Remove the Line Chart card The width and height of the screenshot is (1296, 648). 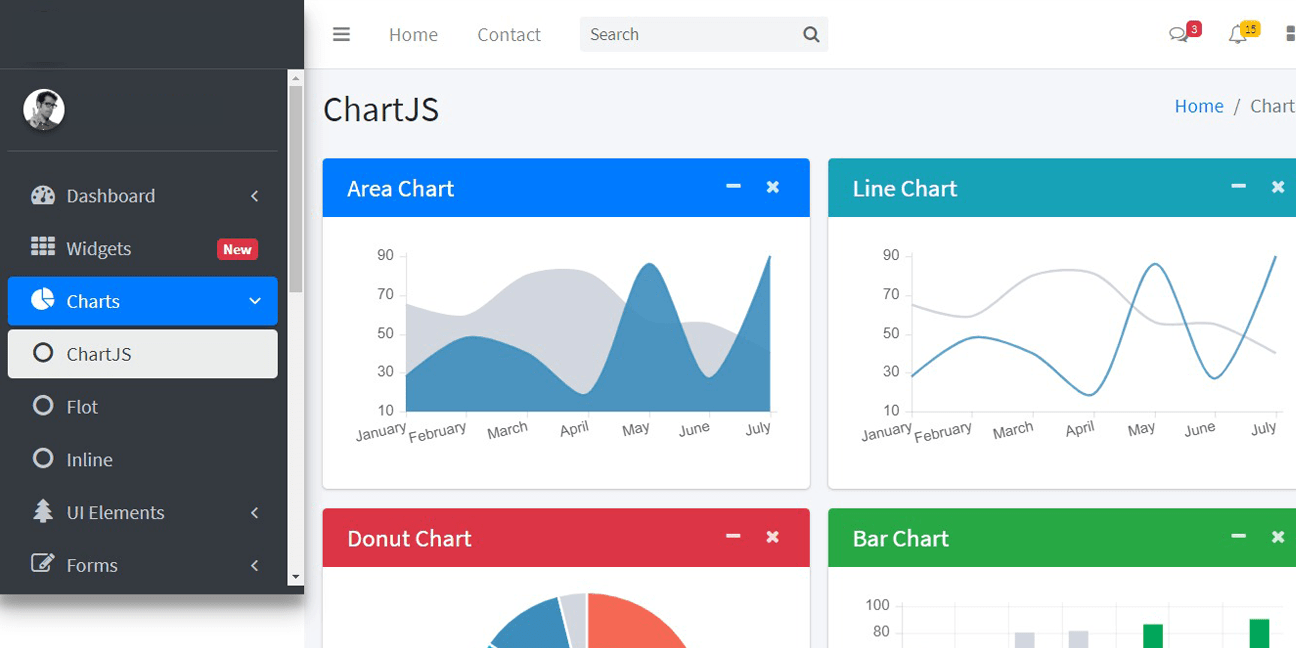[1278, 187]
